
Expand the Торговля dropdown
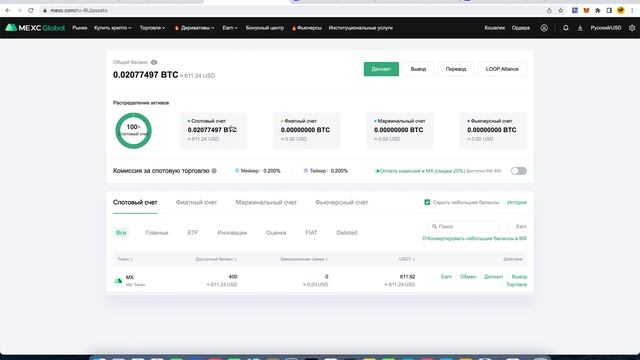tap(152, 28)
